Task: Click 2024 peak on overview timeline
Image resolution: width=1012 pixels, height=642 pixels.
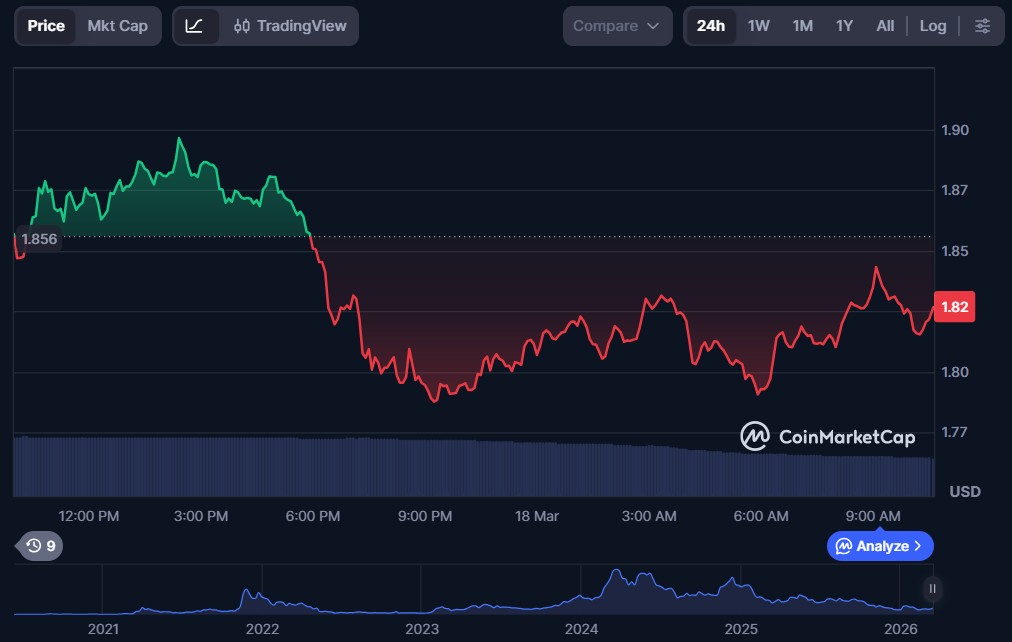Action: point(617,575)
